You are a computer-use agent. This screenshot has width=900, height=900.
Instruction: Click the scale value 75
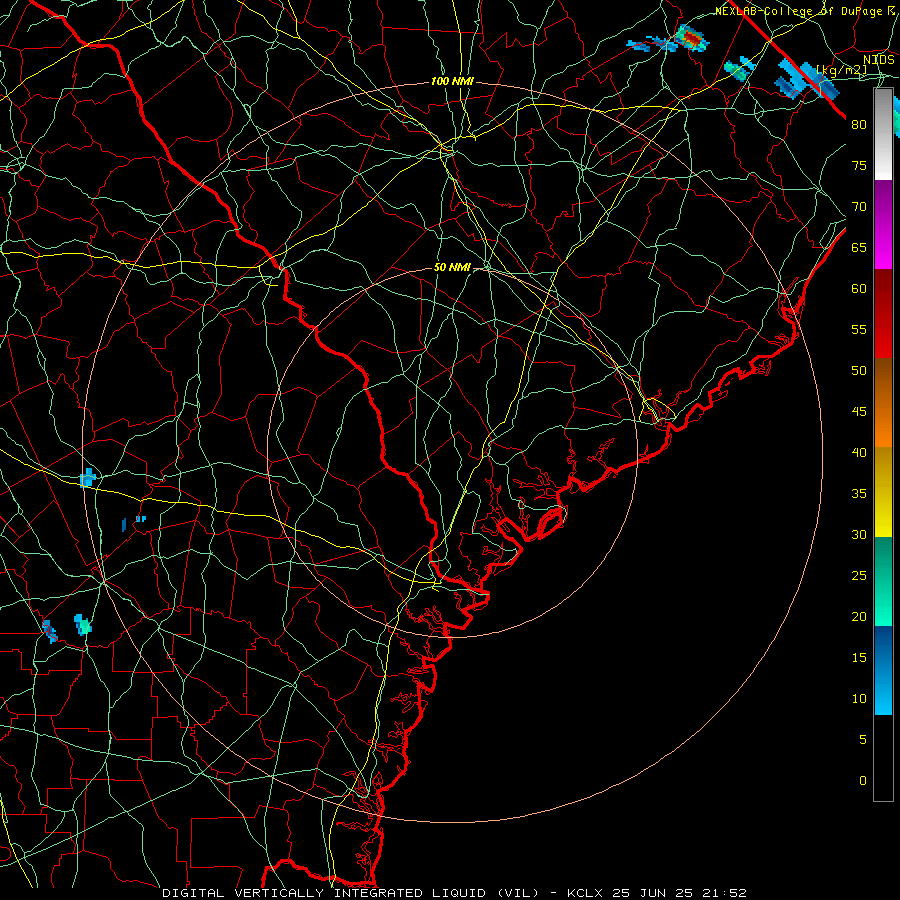click(859, 166)
